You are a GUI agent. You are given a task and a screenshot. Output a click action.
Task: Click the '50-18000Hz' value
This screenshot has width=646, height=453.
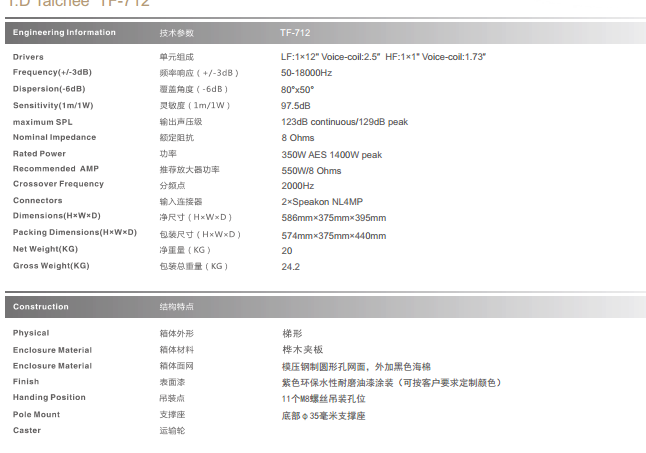click(x=307, y=73)
